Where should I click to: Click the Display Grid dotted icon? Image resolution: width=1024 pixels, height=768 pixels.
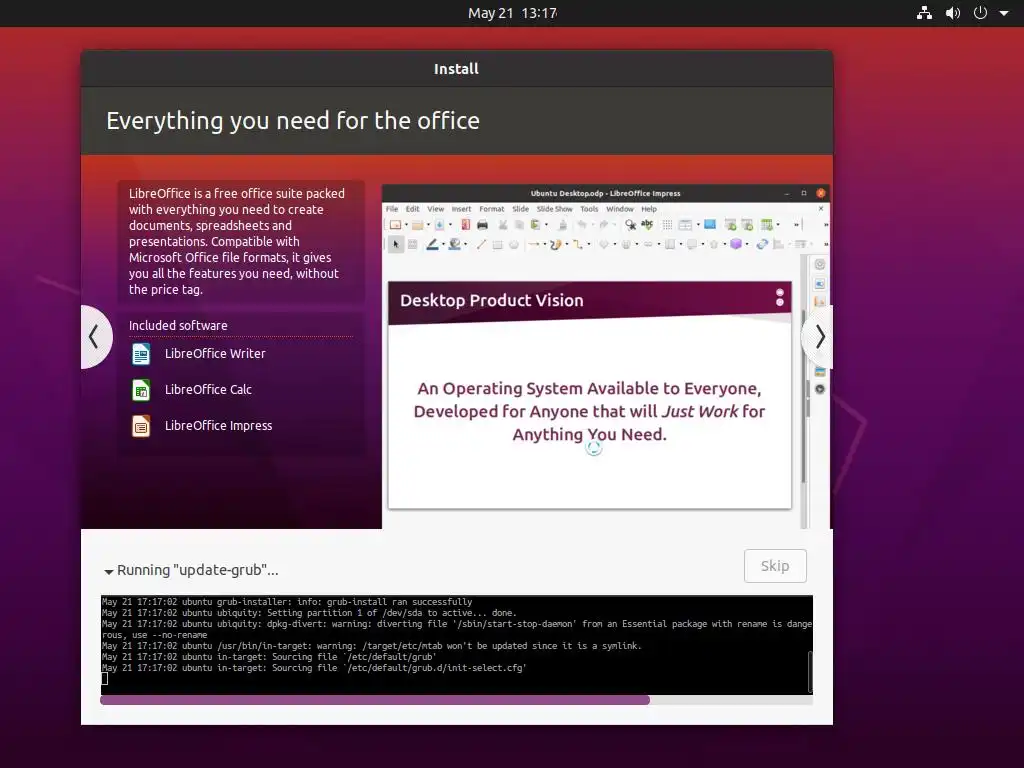click(x=667, y=225)
